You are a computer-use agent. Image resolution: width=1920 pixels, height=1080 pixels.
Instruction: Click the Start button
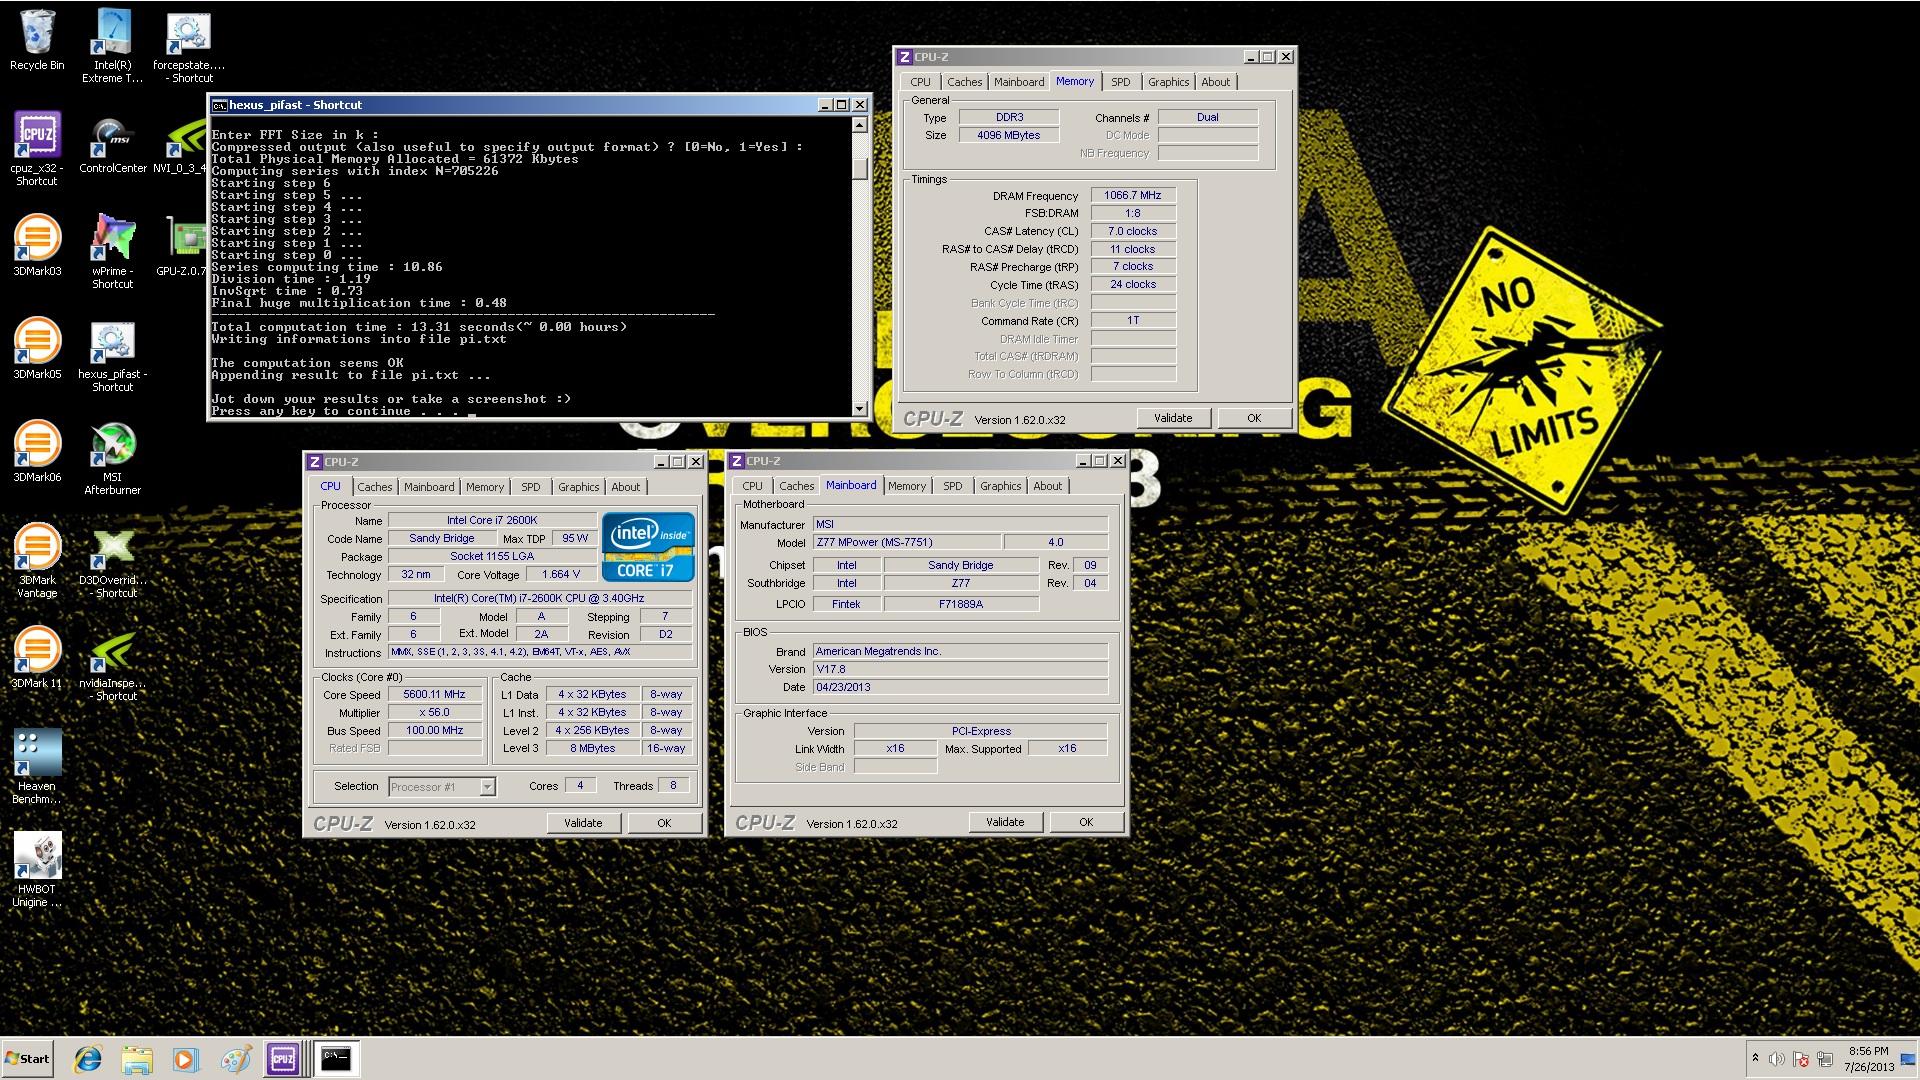click(x=27, y=1059)
